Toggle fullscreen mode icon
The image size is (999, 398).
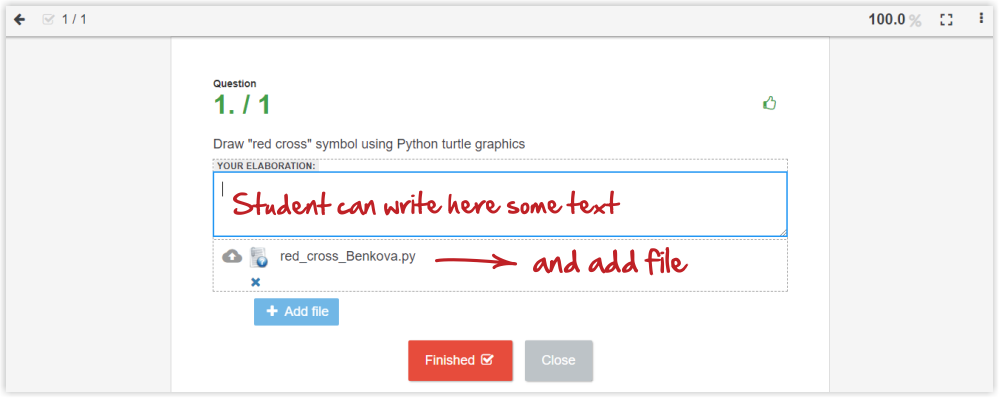(946, 20)
